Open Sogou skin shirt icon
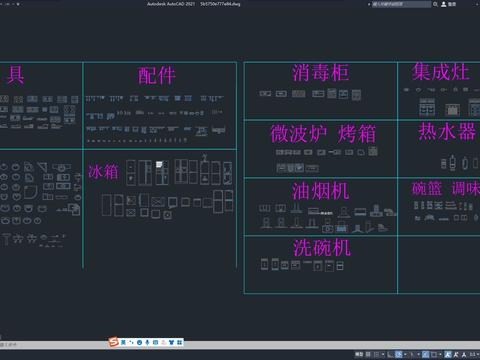The image size is (480, 360). (x=171, y=342)
